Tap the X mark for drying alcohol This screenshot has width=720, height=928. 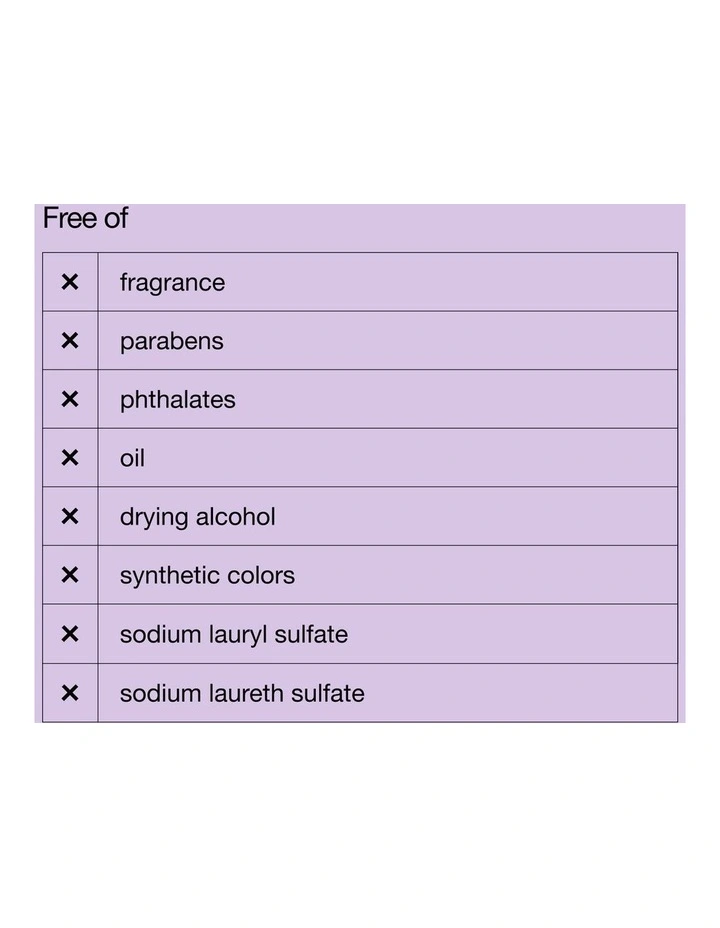(x=70, y=516)
